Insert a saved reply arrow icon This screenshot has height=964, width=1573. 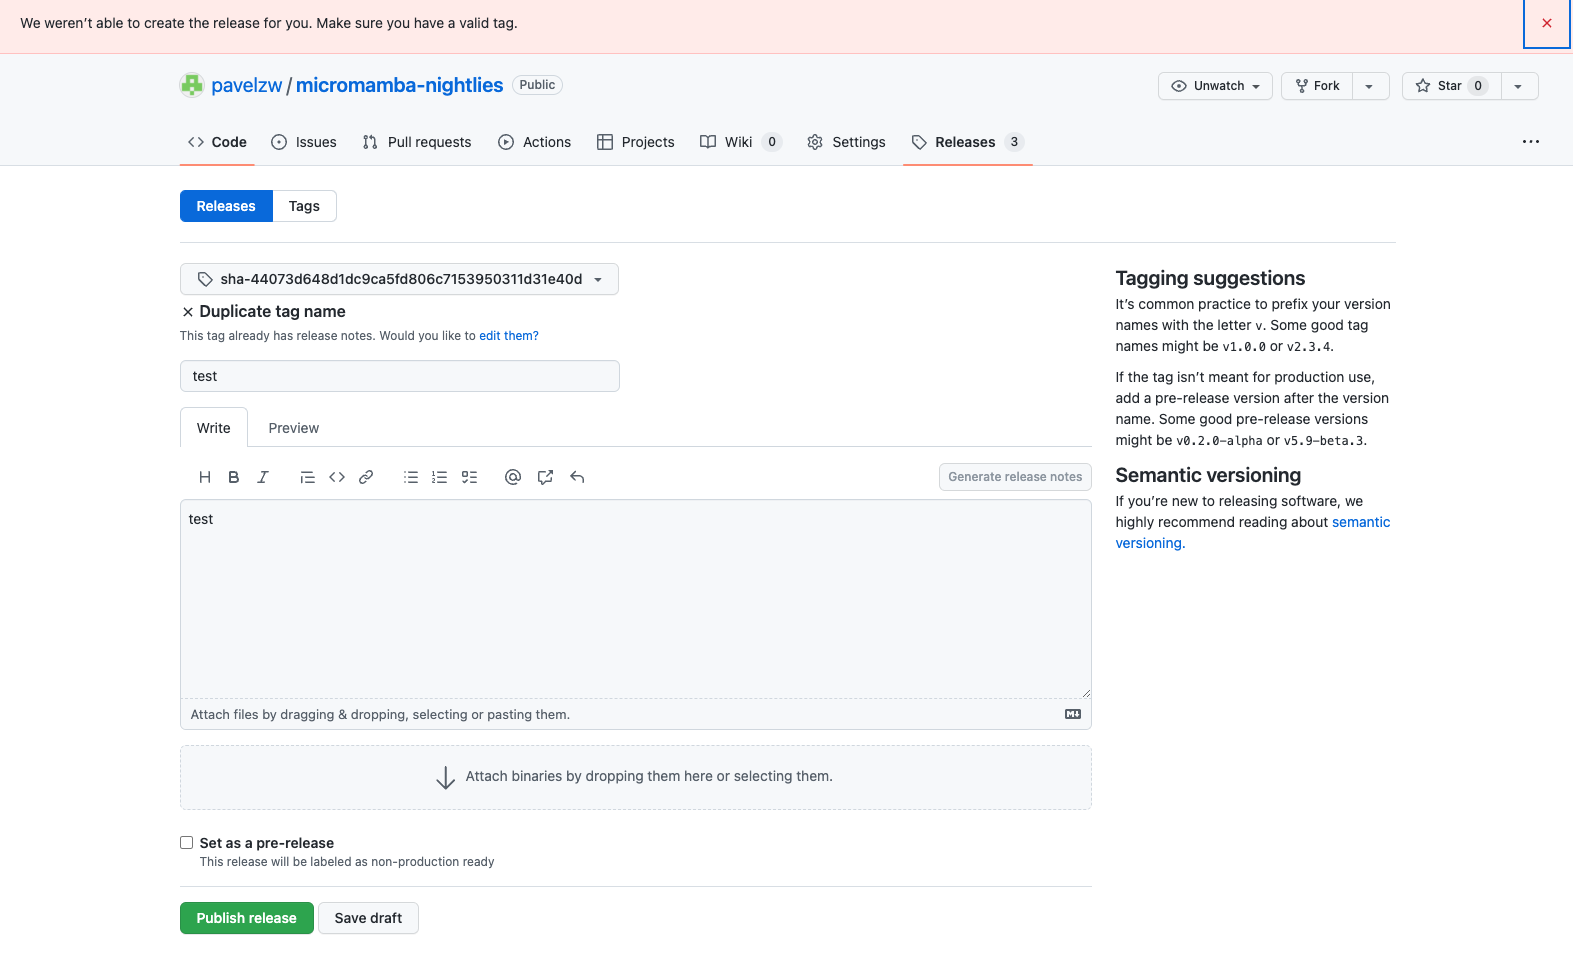tap(577, 477)
